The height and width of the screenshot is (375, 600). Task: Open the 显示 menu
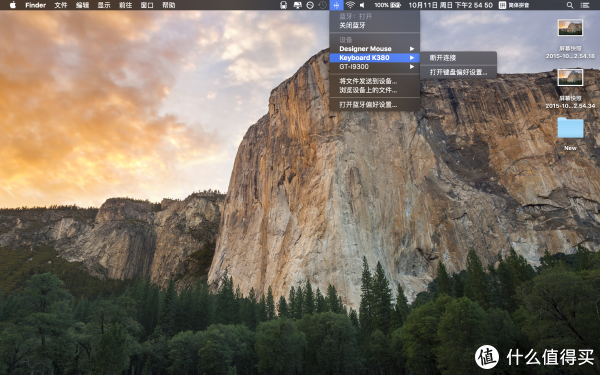point(104,5)
